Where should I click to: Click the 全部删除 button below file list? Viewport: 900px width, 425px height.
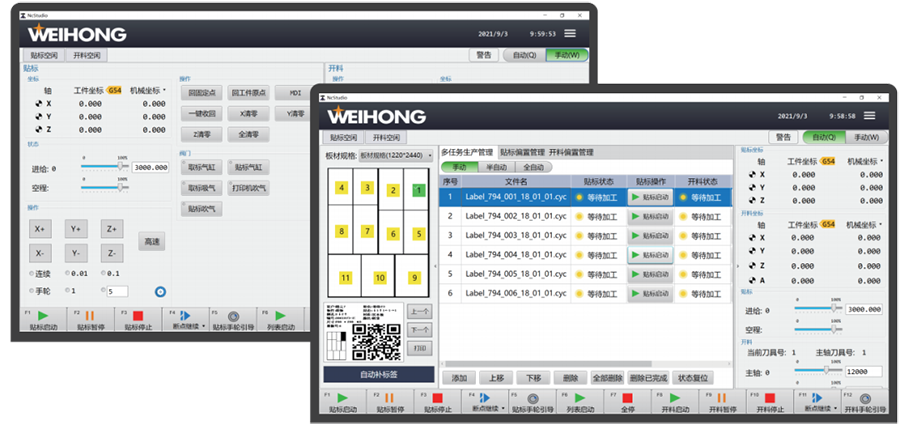point(609,378)
